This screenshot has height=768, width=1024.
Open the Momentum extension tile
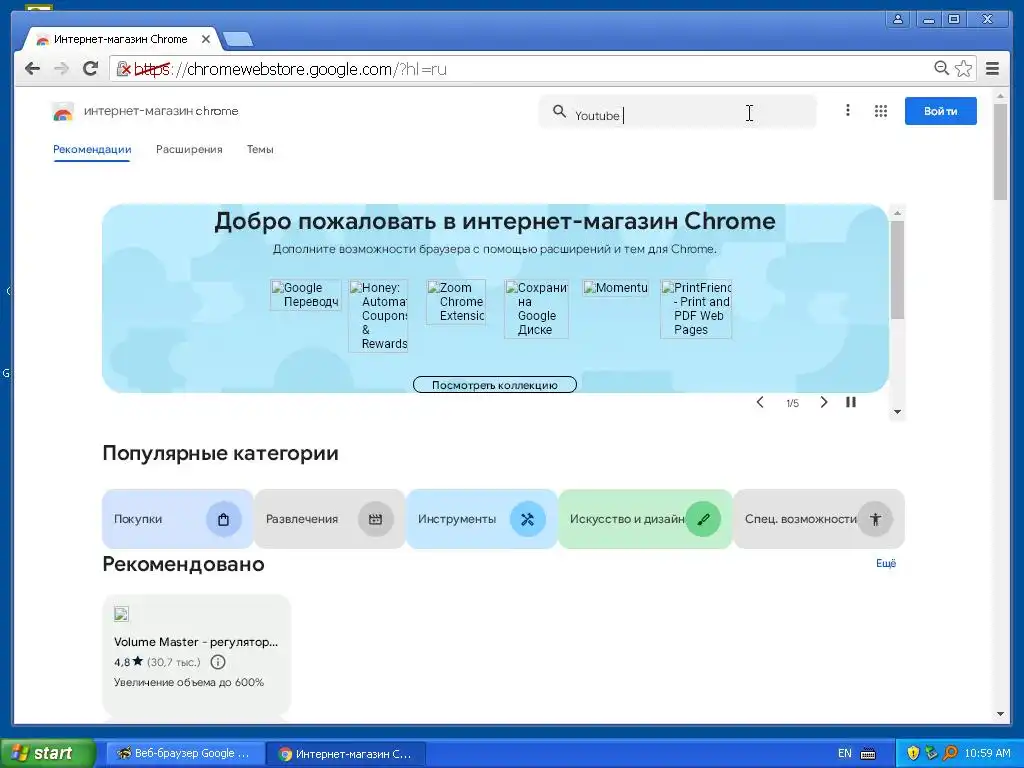click(x=615, y=288)
